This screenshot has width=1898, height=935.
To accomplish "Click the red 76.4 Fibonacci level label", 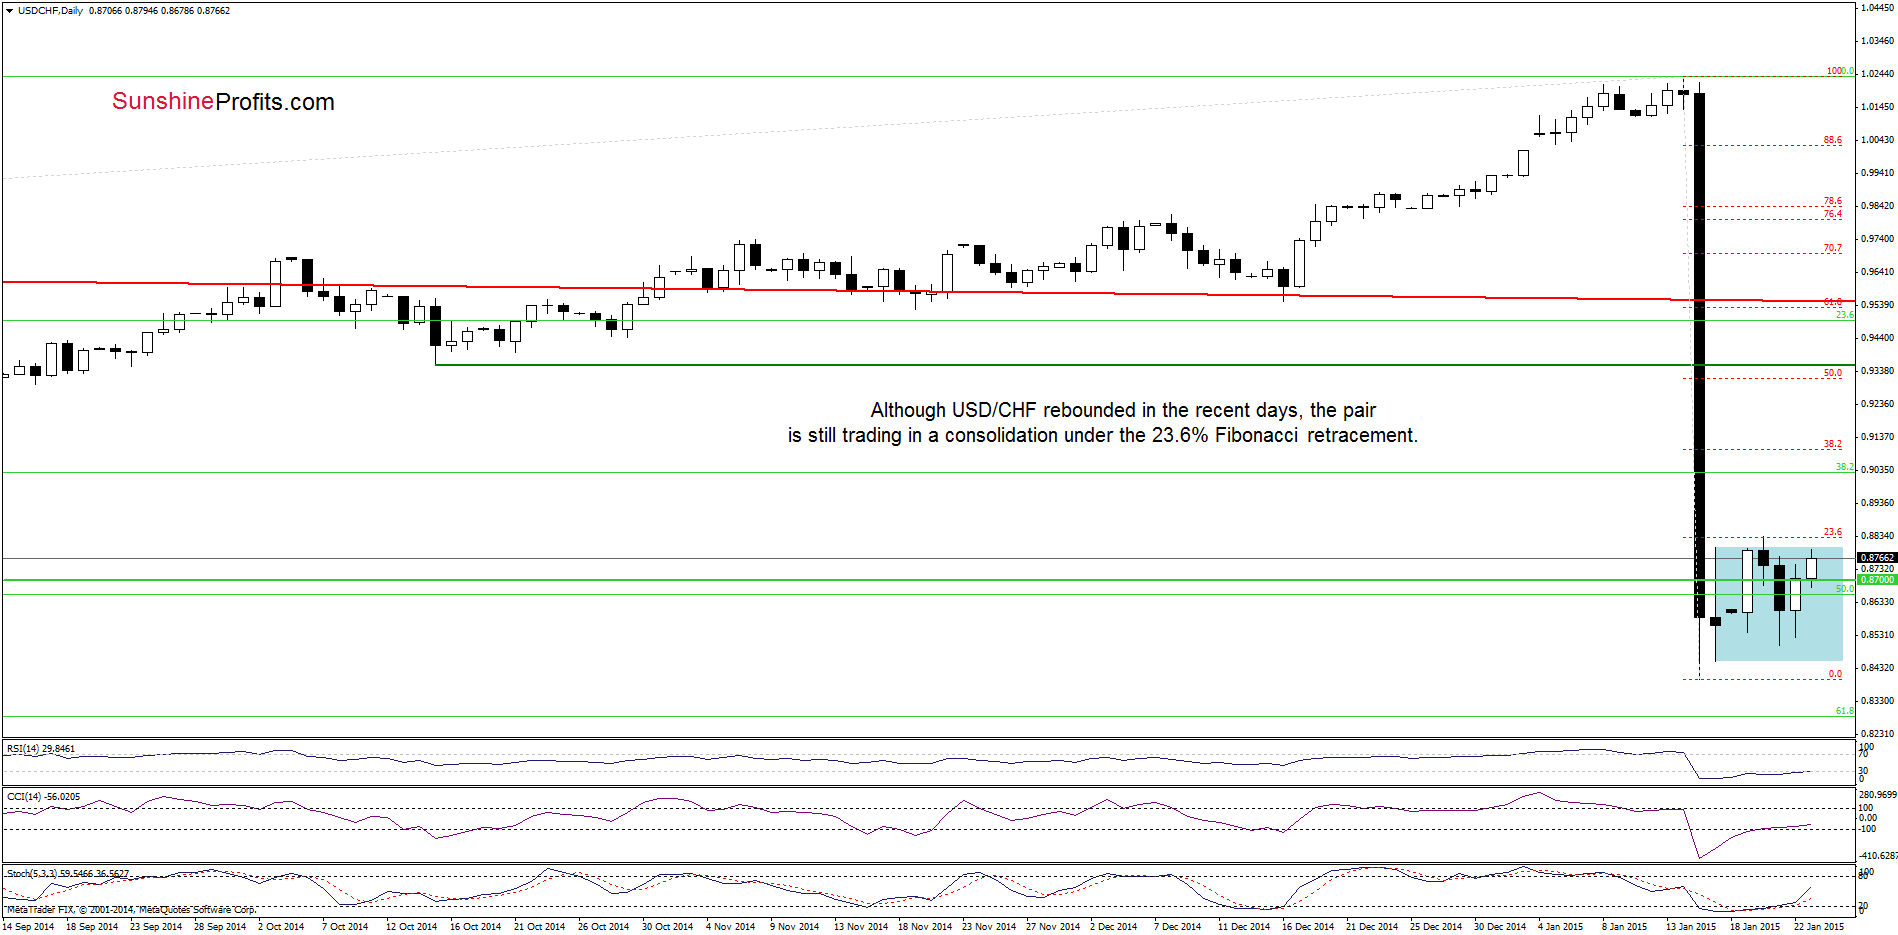I will pyautogui.click(x=1832, y=214).
